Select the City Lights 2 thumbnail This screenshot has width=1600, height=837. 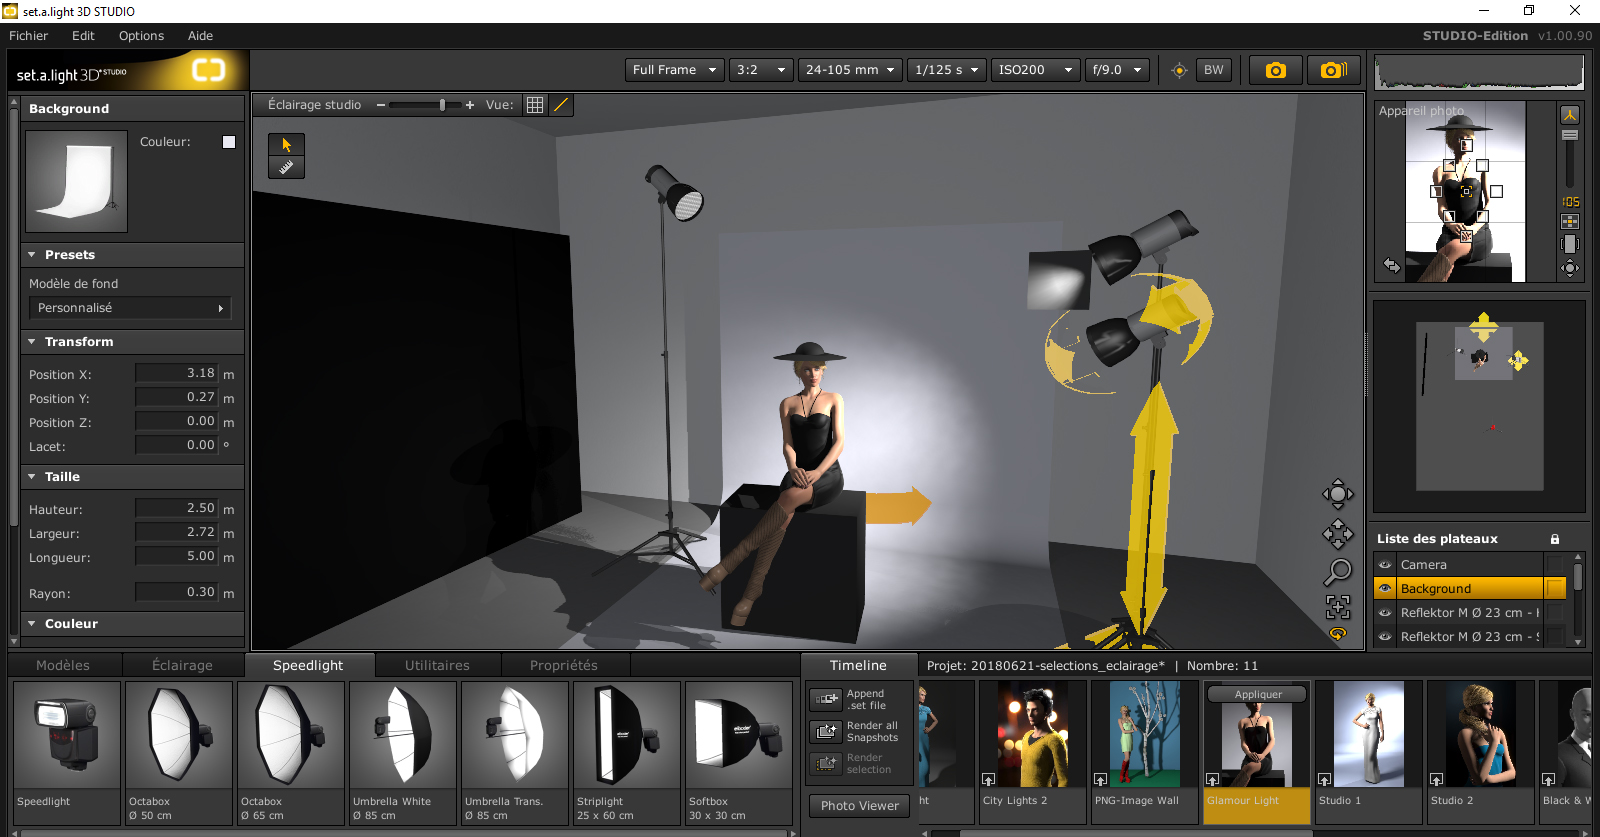pyautogui.click(x=1033, y=752)
